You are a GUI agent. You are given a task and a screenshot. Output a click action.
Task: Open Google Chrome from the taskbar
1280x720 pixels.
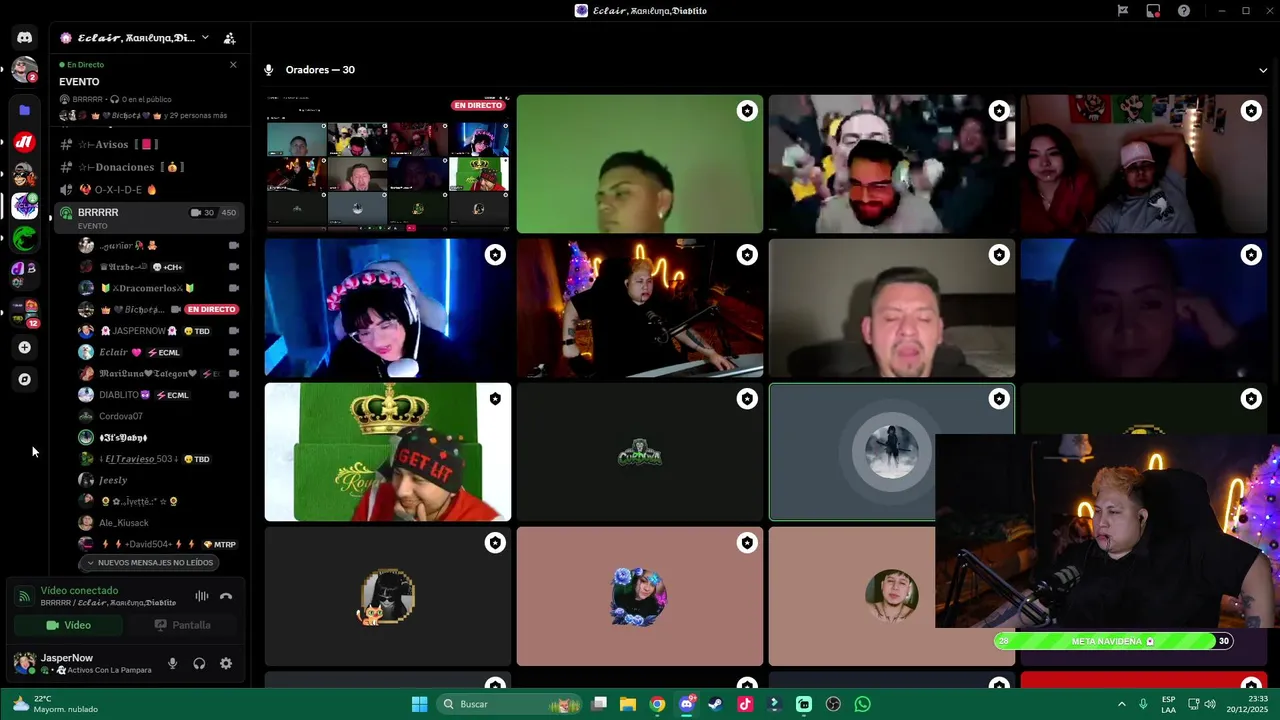[657, 704]
